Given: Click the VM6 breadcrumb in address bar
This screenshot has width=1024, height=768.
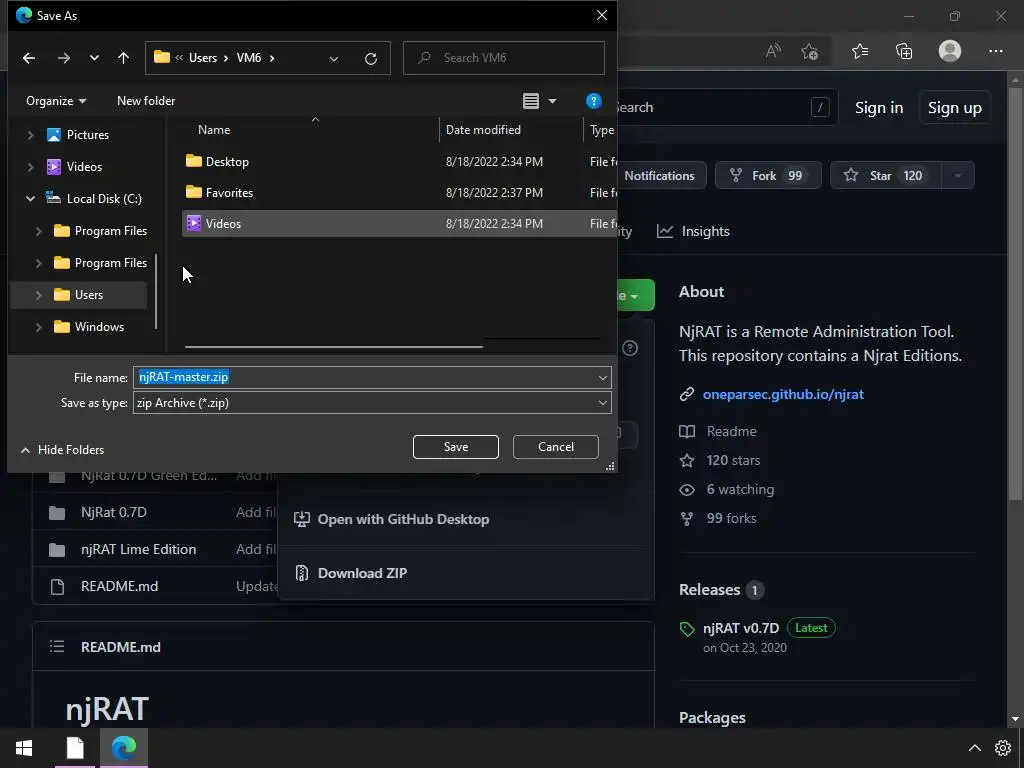Looking at the screenshot, I should pos(249,58).
